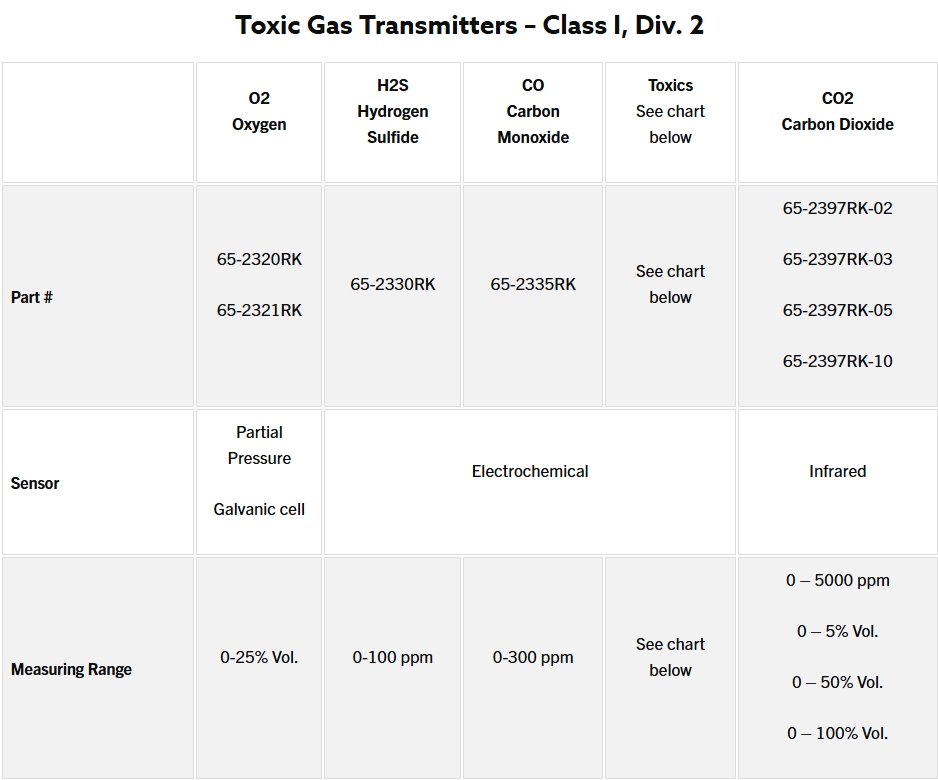Click the 0-25% Vol. oxygen range
This screenshot has width=938, height=780.
[x=259, y=657]
